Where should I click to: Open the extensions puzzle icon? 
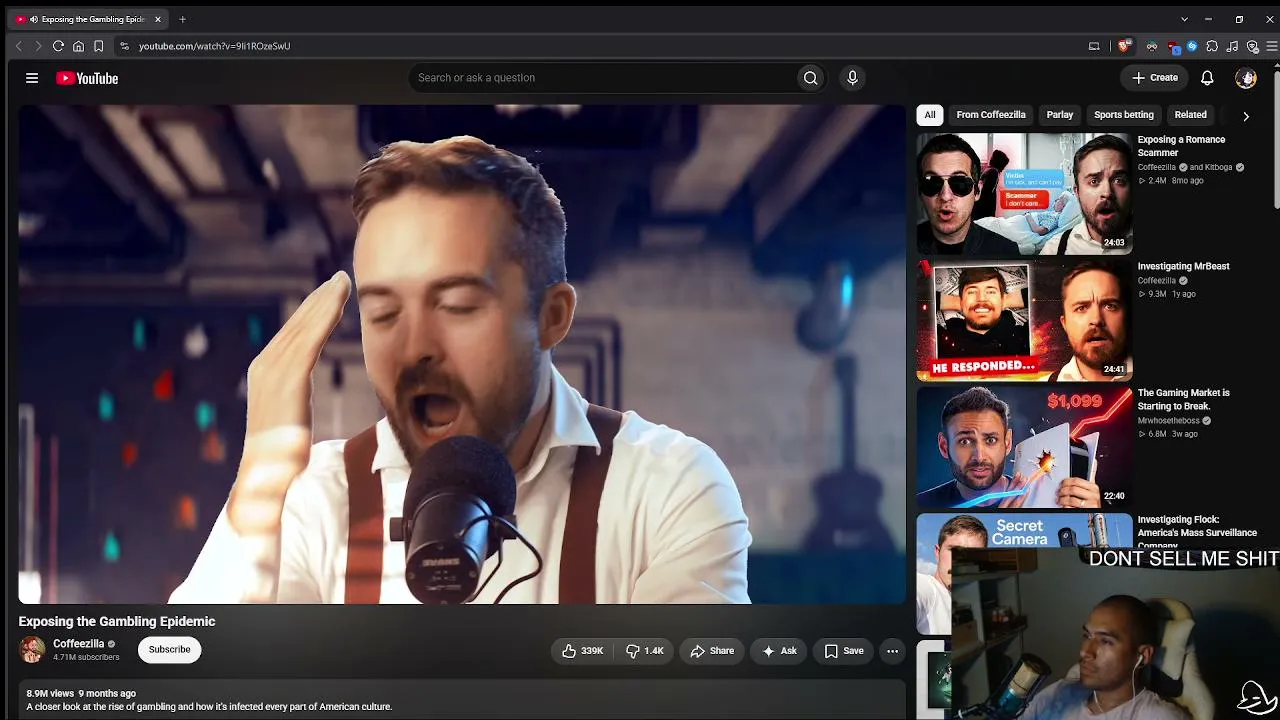[1212, 46]
